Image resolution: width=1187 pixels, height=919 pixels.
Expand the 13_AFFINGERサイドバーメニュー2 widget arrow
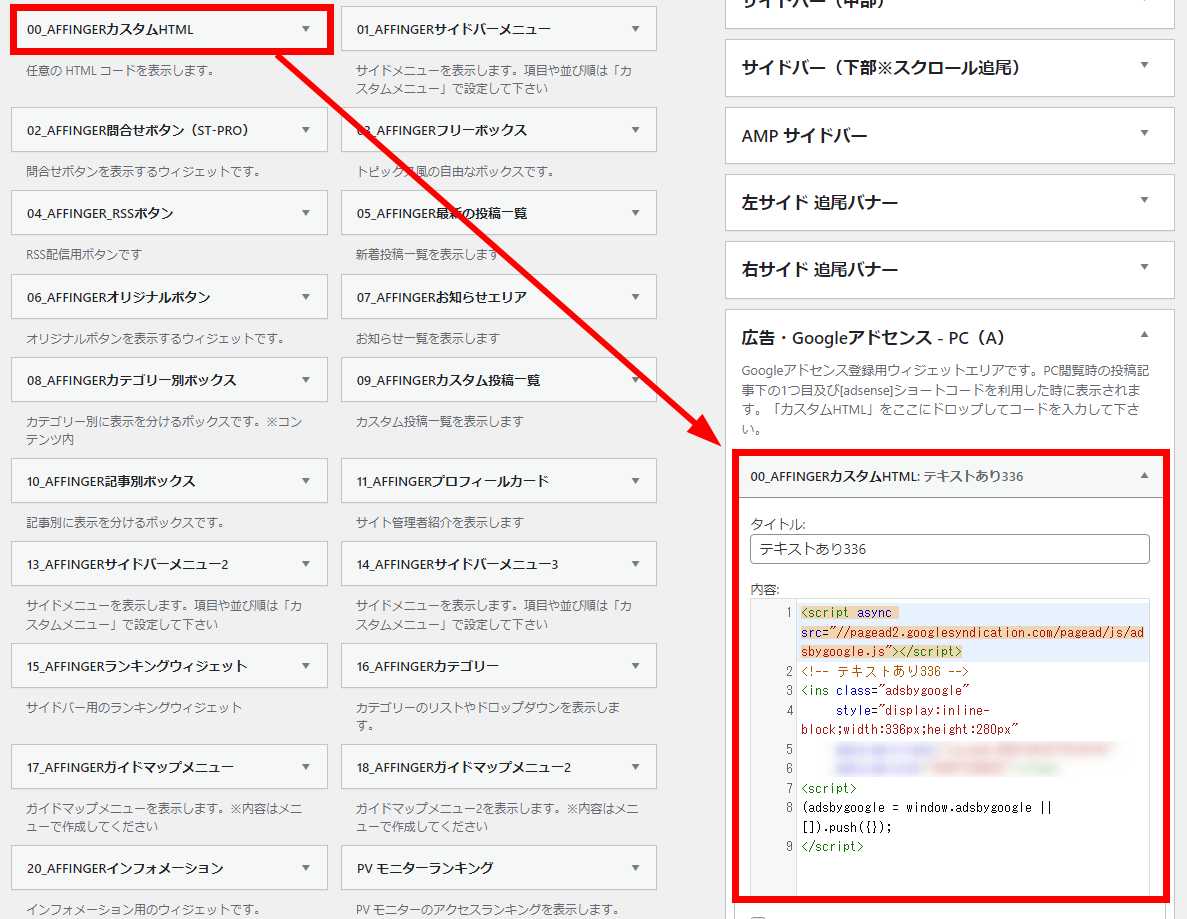pyautogui.click(x=306, y=563)
